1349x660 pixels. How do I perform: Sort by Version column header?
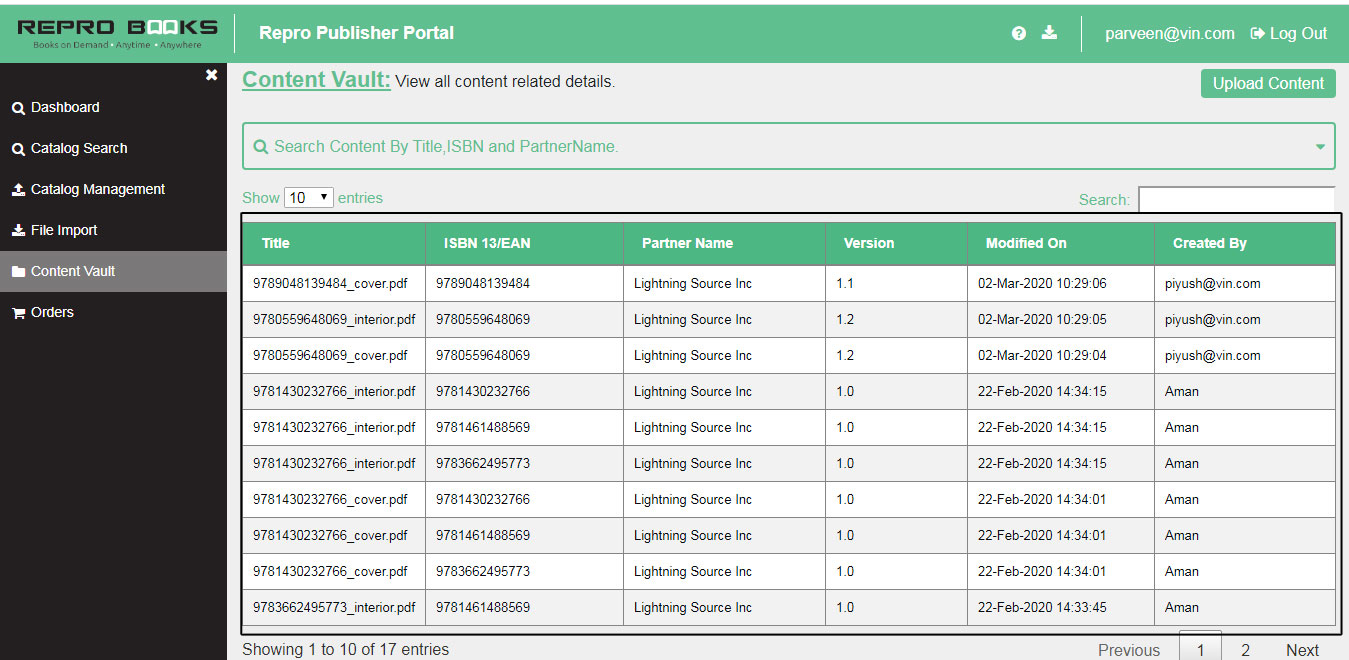coord(869,243)
